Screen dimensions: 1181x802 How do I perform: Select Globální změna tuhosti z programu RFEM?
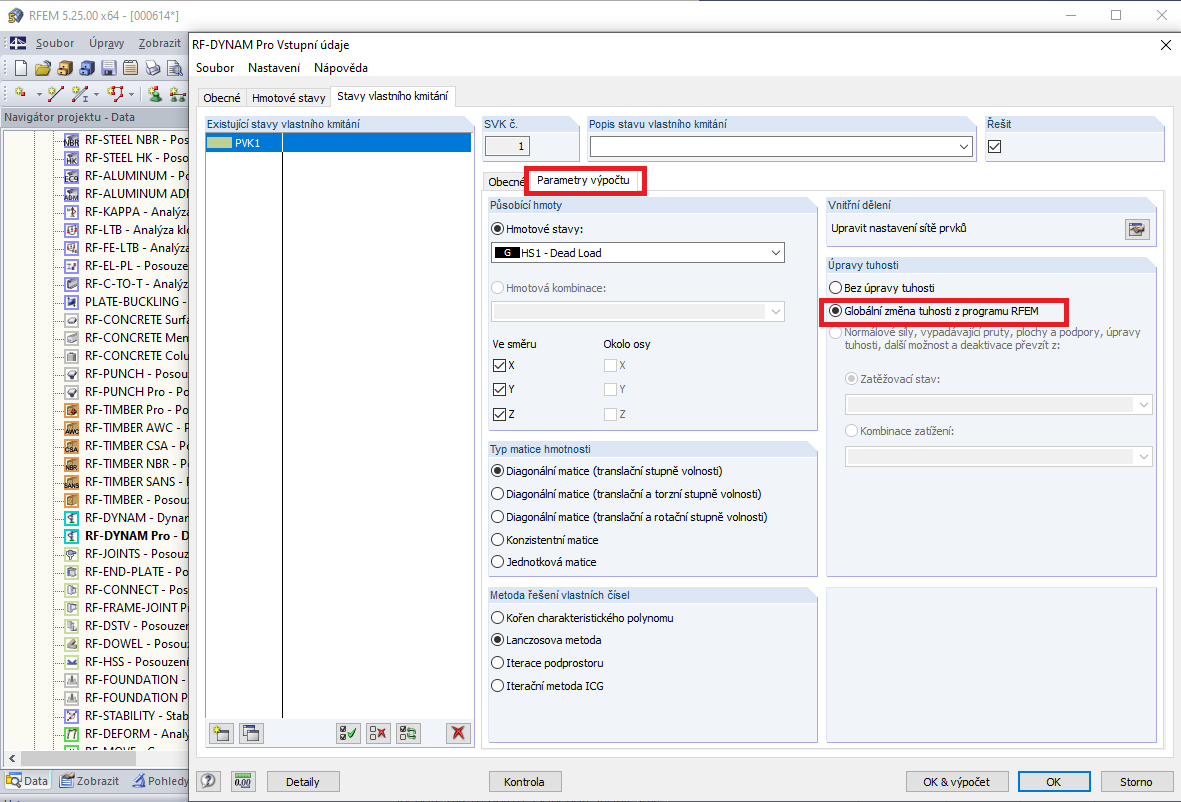[835, 310]
